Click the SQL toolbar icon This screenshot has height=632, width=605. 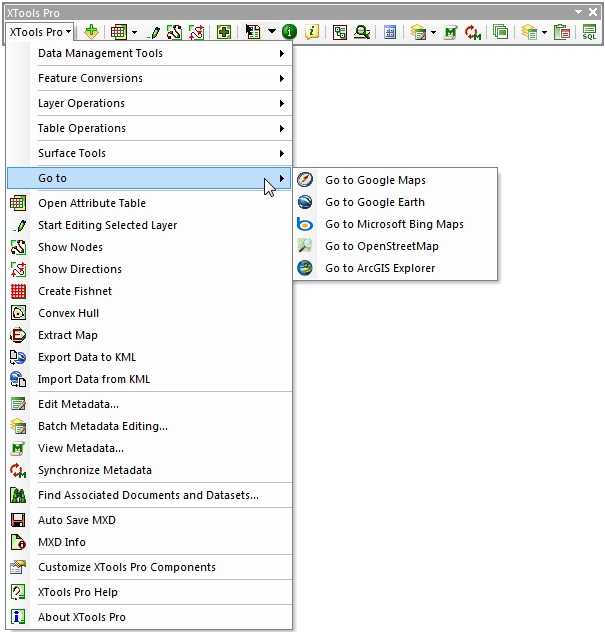(x=589, y=32)
